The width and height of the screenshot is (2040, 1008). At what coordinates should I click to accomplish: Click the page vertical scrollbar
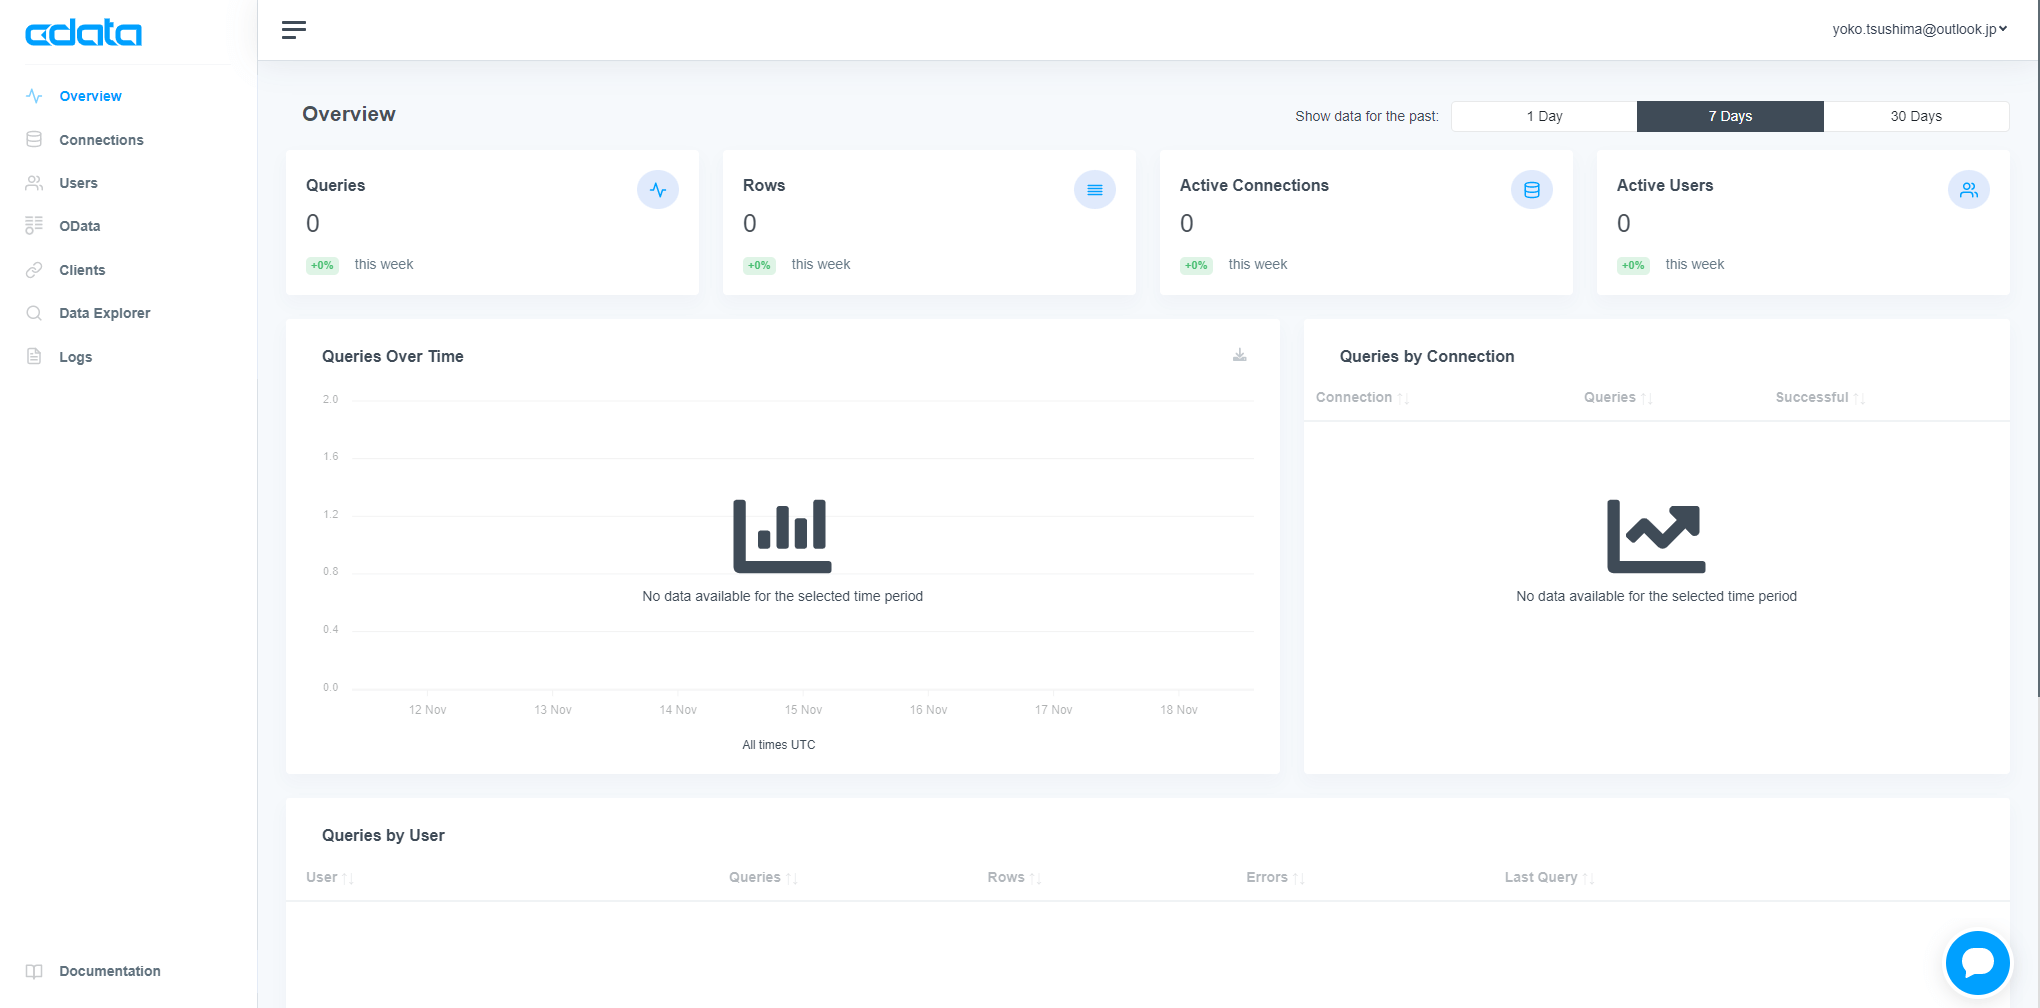pos(2037,350)
